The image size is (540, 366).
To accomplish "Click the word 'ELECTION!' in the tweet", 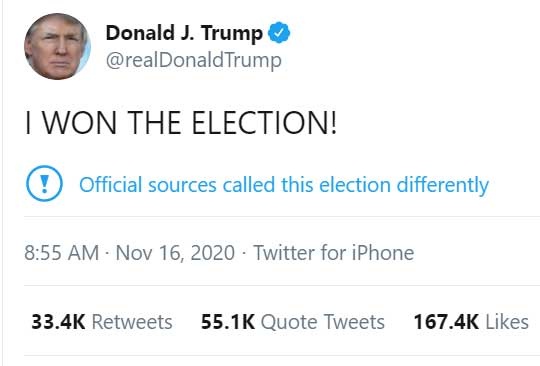I will click(x=264, y=123).
